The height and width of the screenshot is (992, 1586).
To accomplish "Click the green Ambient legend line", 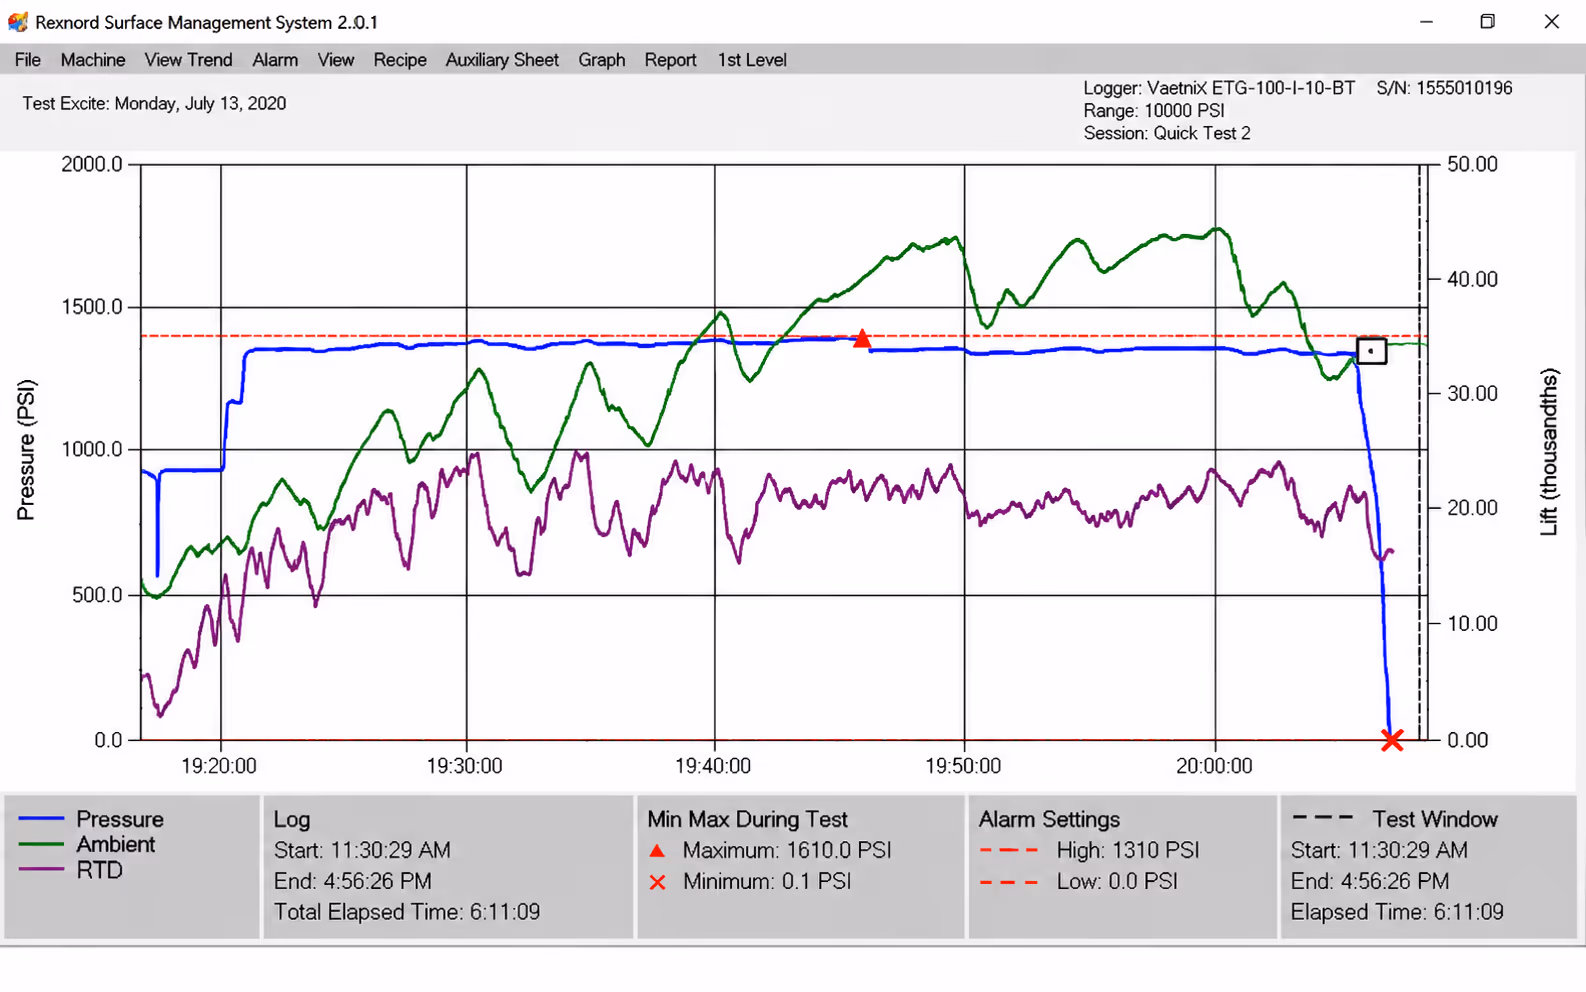I will pos(42,845).
